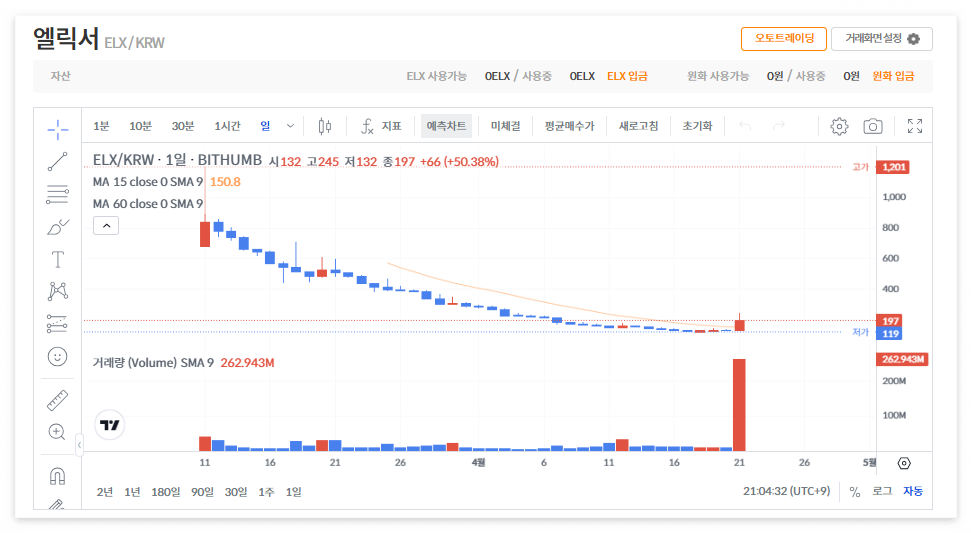Click the 원화 입금 deposit link
This screenshot has height=533, width=972.
point(893,76)
